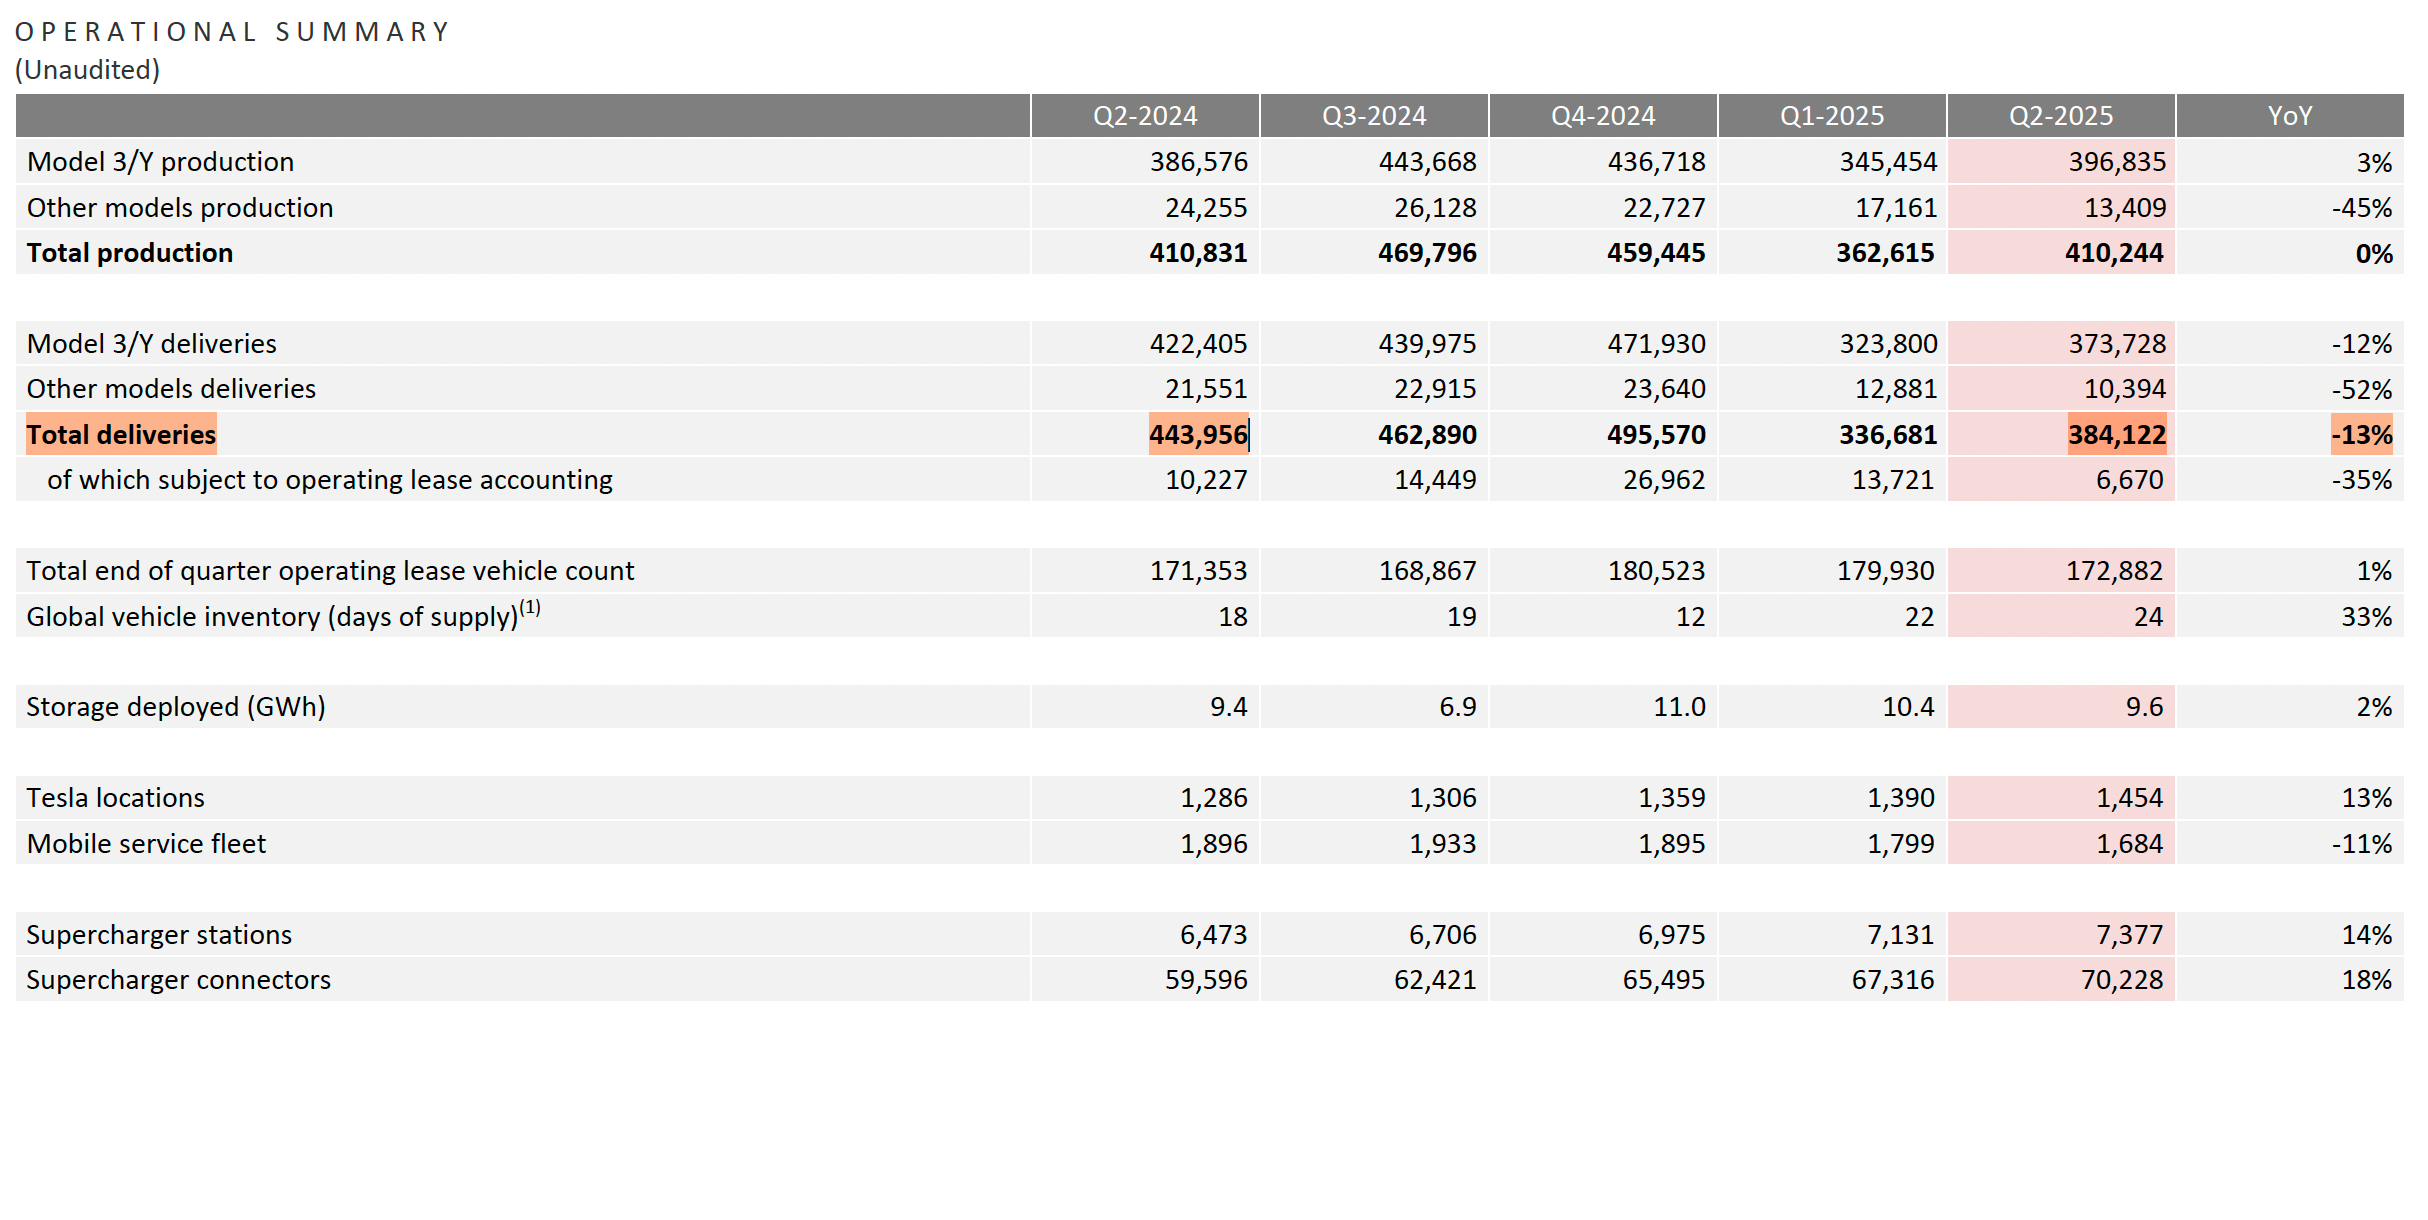
Task: Click the Storage deployed (GWh) row label
Action: (x=175, y=707)
